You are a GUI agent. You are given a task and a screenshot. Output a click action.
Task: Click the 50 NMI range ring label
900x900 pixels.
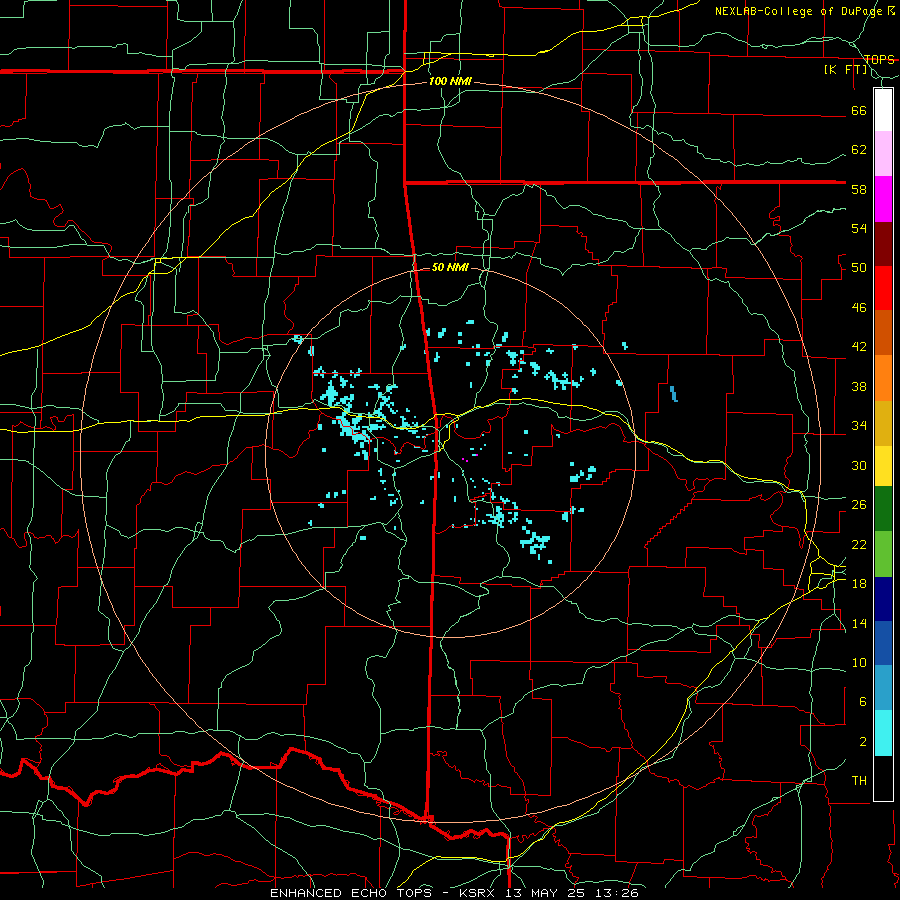[449, 267]
